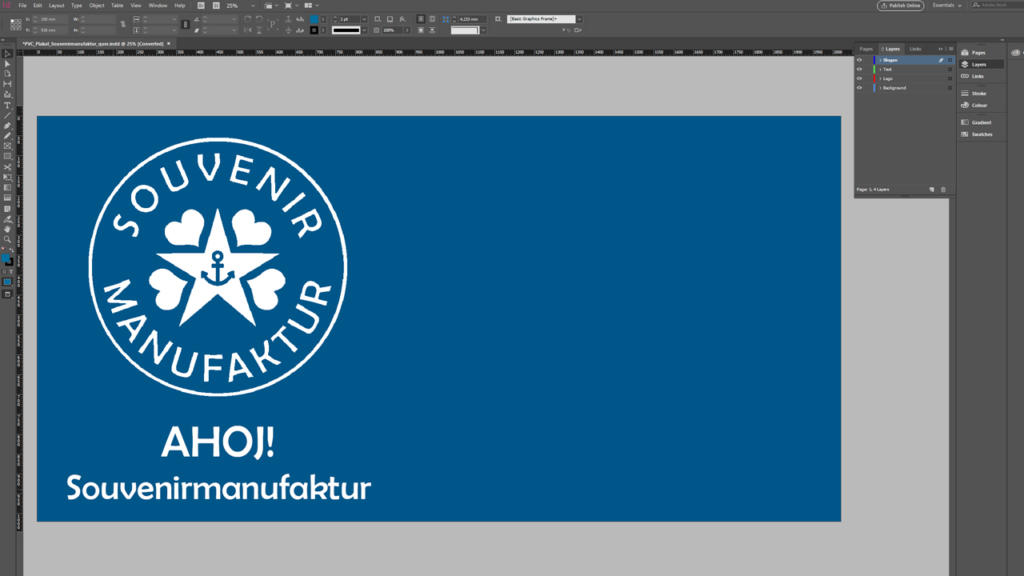Viewport: 1024px width, 576px height.
Task: Choose the Hand tool
Action: [x=7, y=229]
